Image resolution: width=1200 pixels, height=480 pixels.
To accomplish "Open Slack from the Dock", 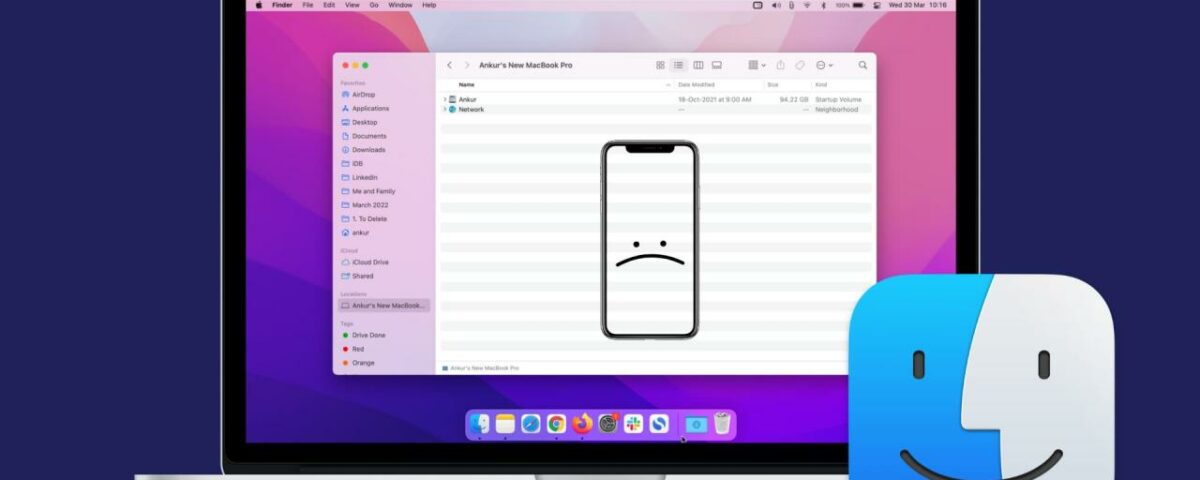I will (x=633, y=424).
